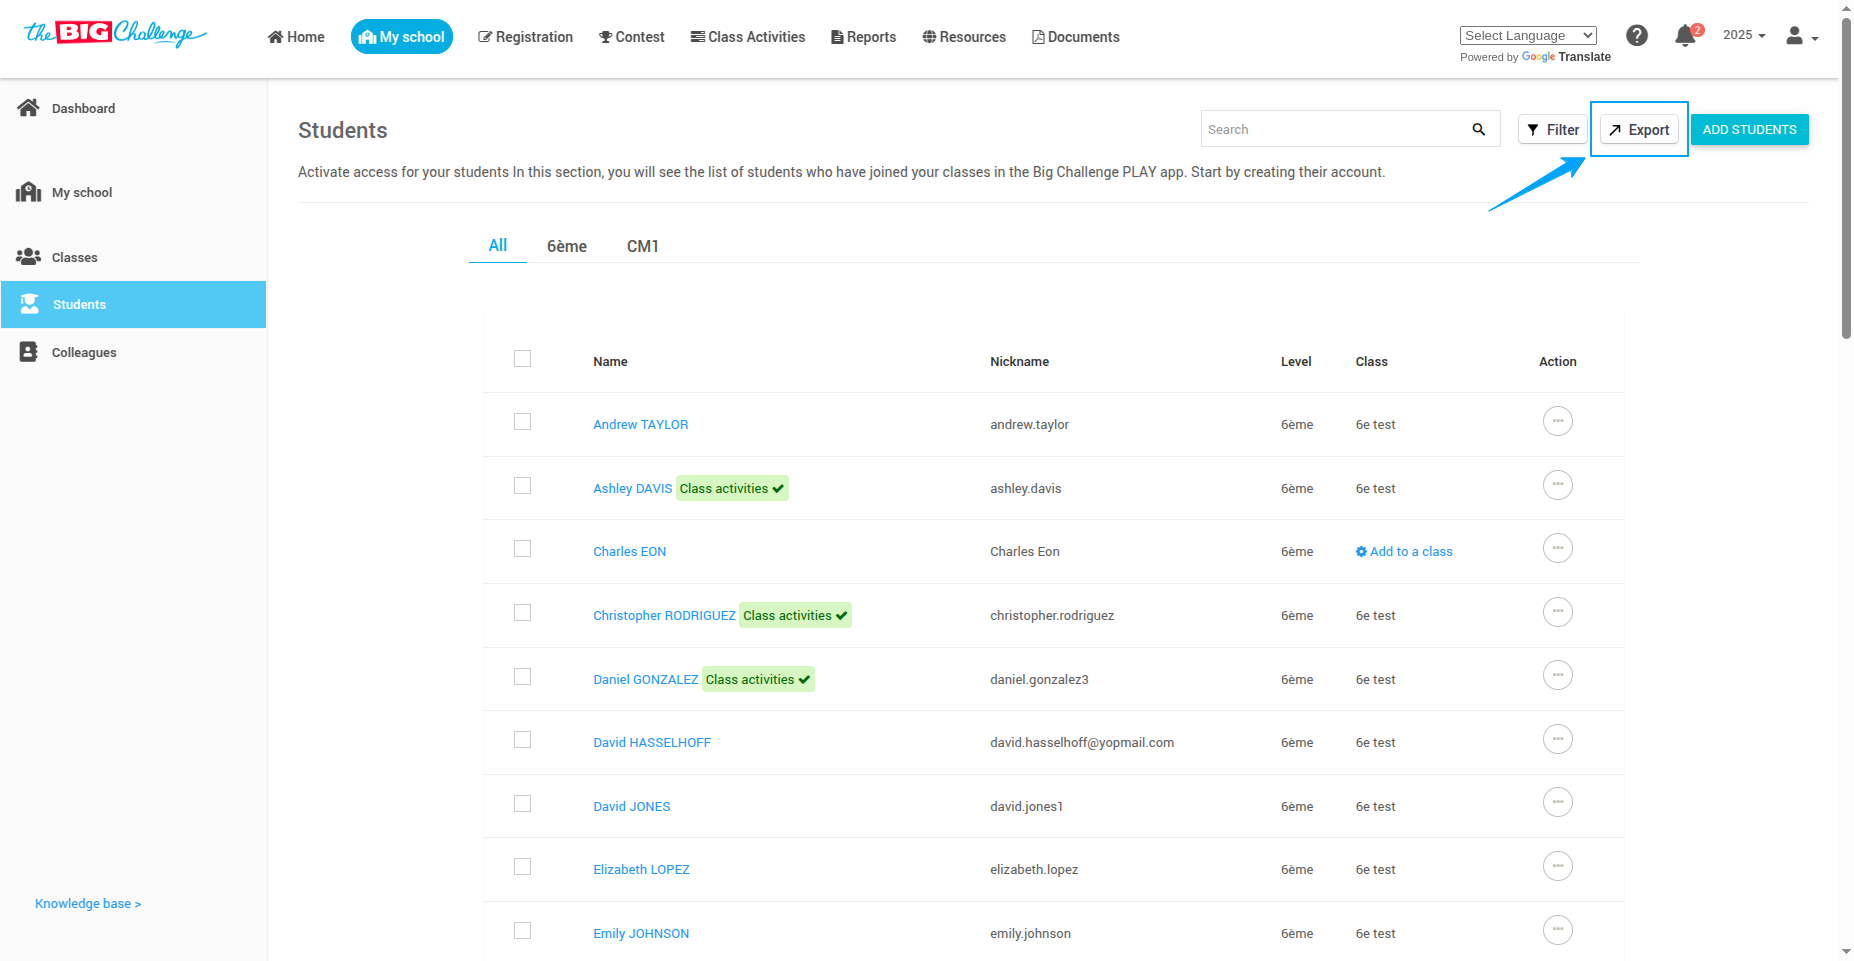
Task: Click The Big Challenge logo
Action: point(114,34)
